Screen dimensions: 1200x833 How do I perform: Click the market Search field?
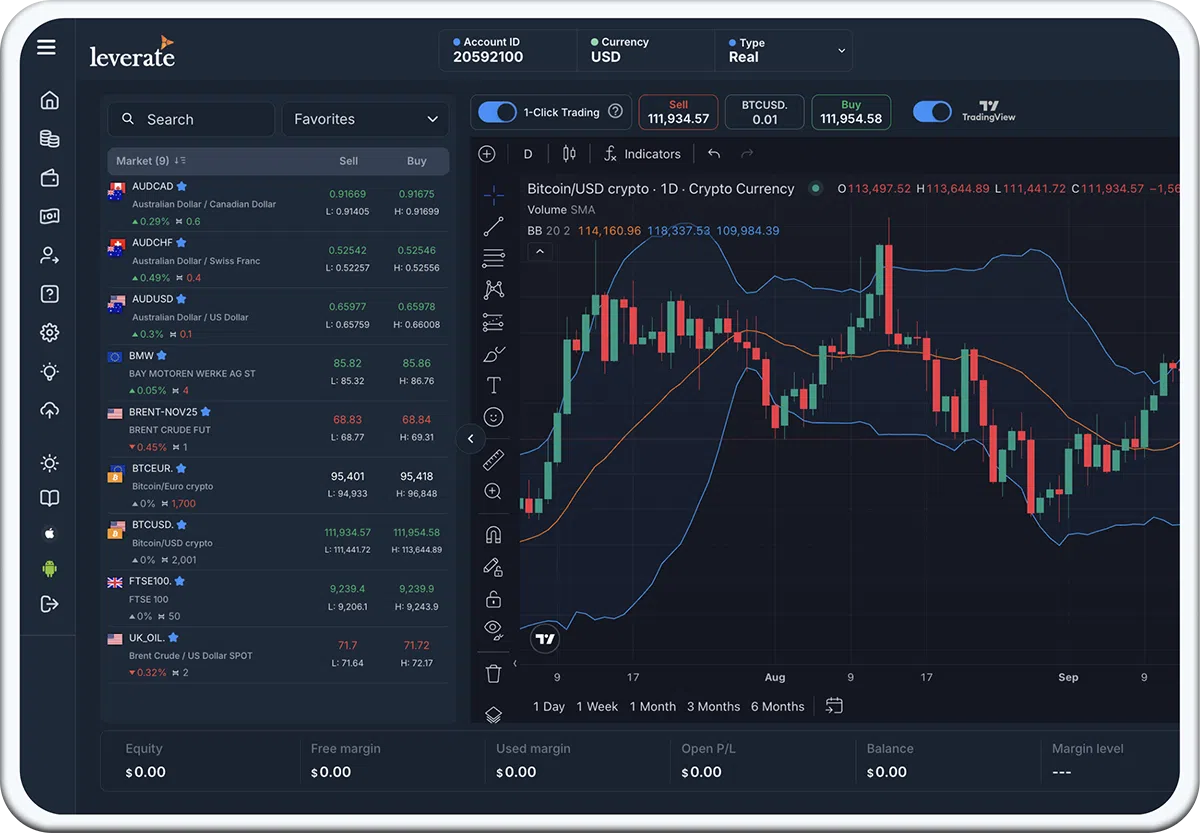(x=191, y=119)
